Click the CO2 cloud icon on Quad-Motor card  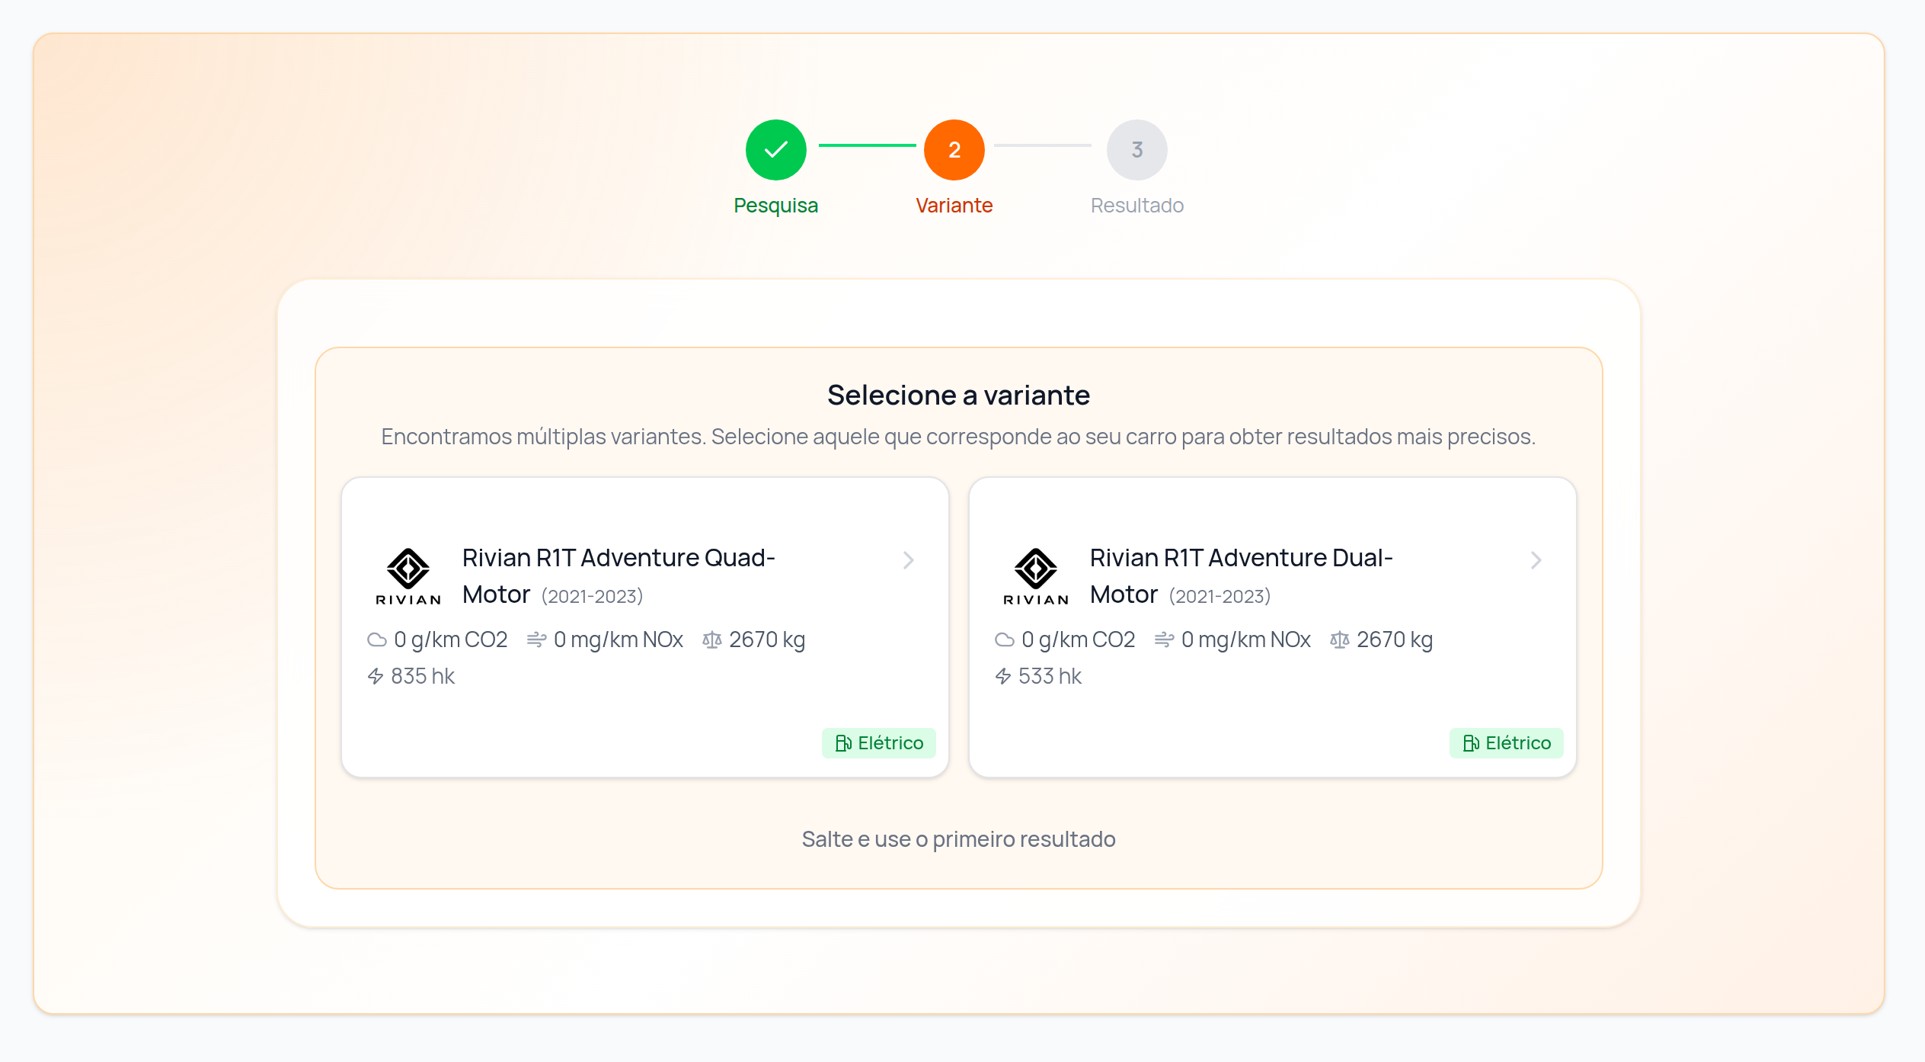tap(377, 640)
